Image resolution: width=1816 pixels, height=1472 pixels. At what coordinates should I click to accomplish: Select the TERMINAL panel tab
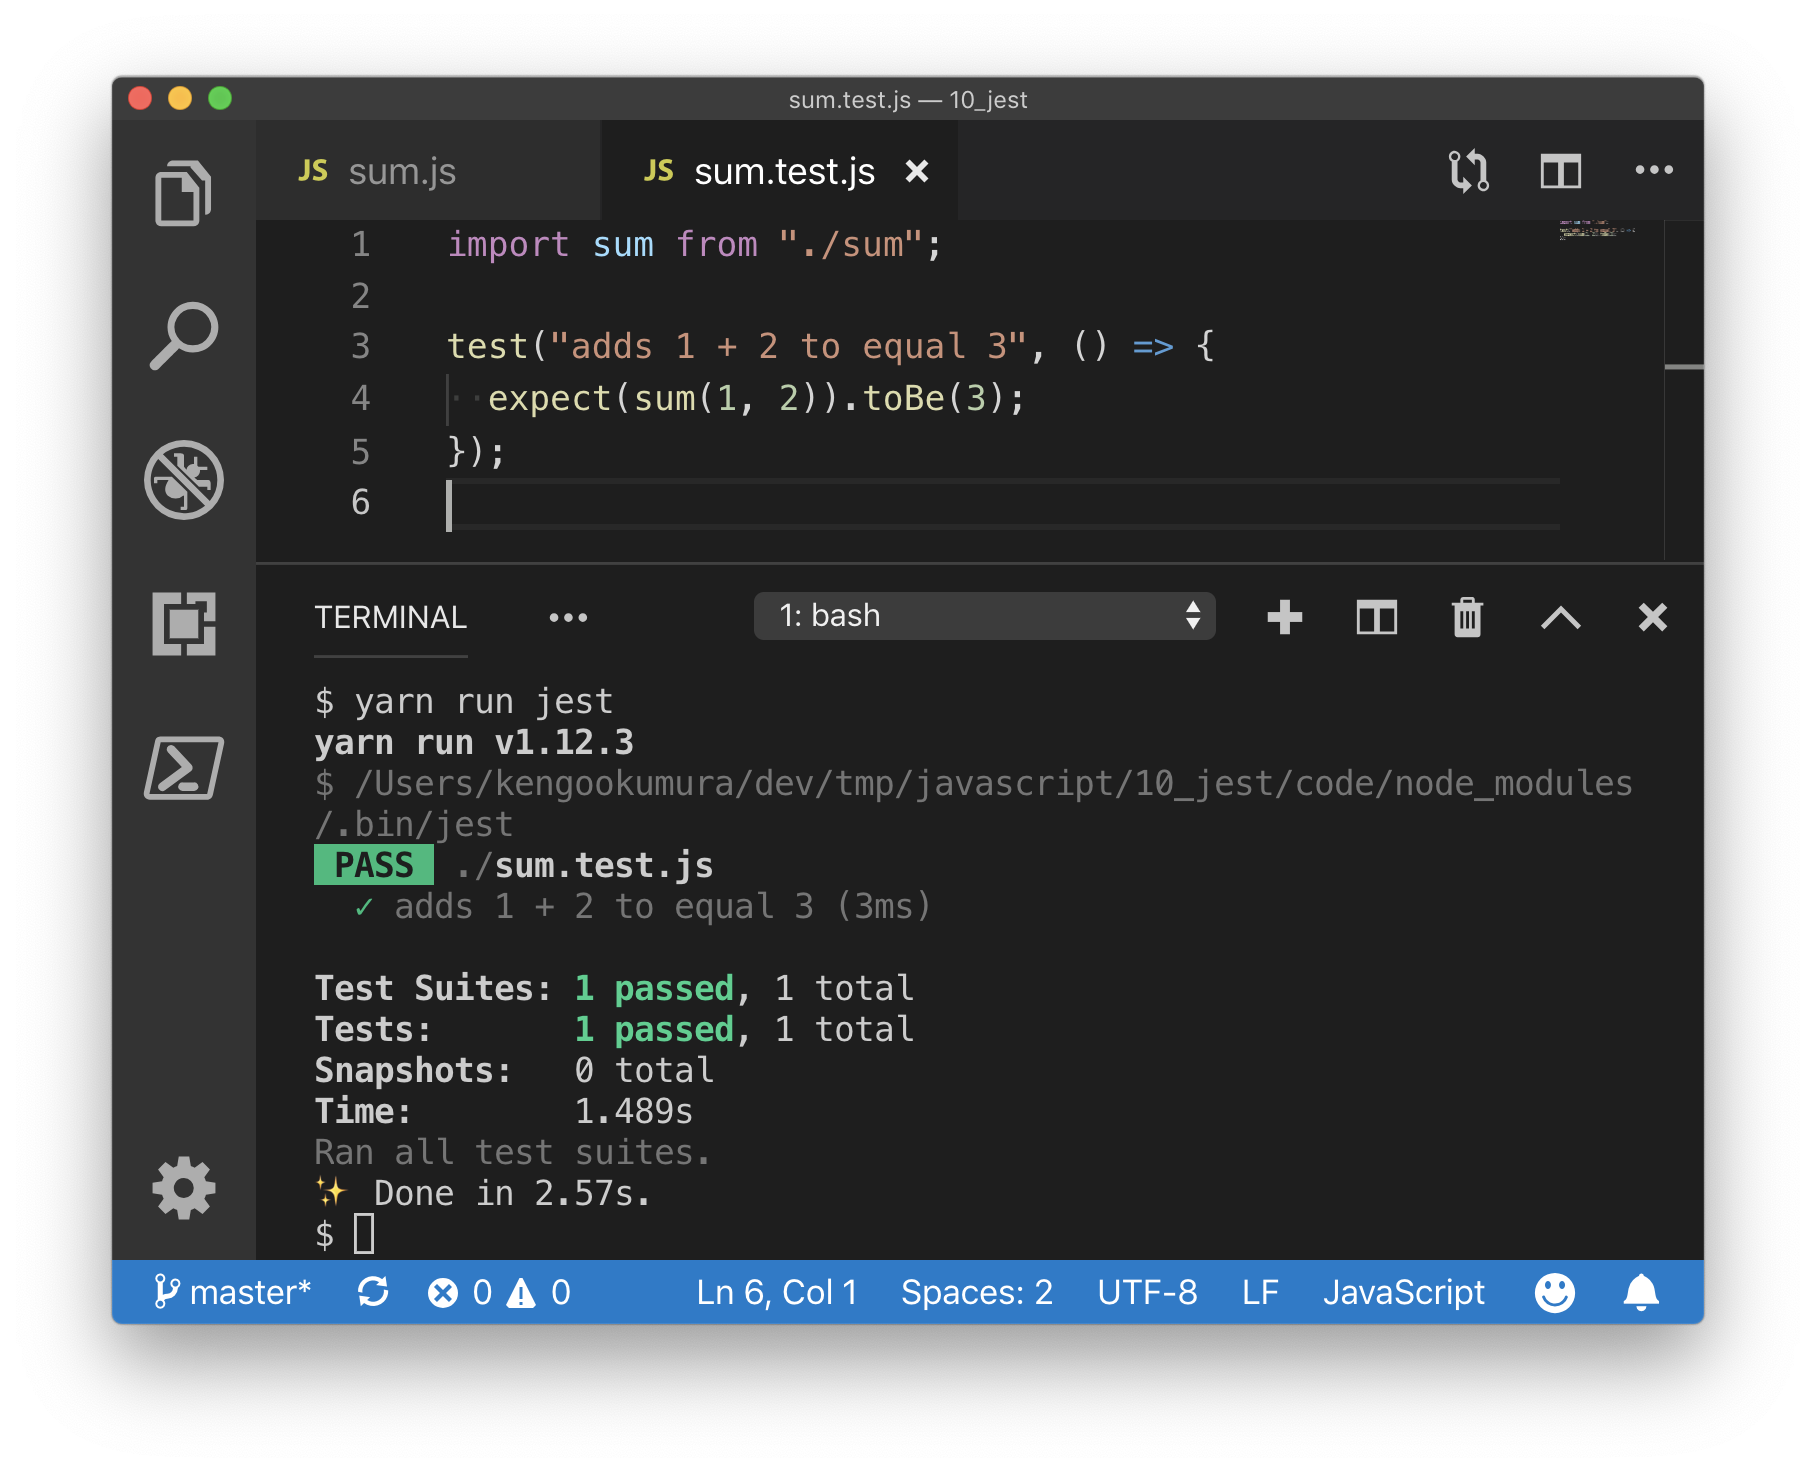390,617
